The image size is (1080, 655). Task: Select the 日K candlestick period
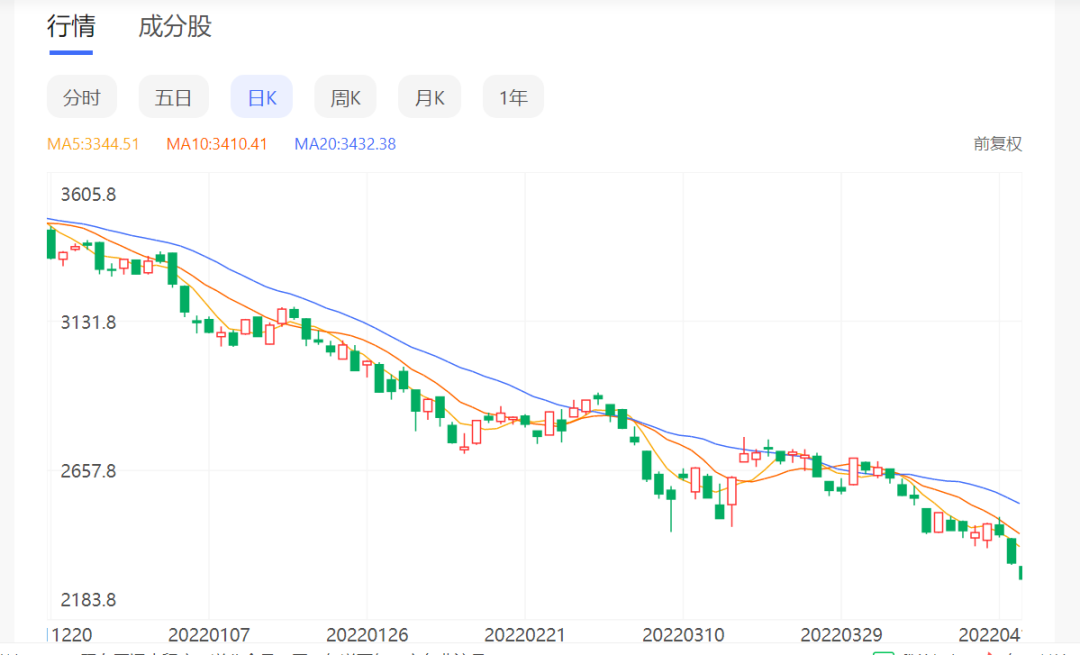[262, 97]
